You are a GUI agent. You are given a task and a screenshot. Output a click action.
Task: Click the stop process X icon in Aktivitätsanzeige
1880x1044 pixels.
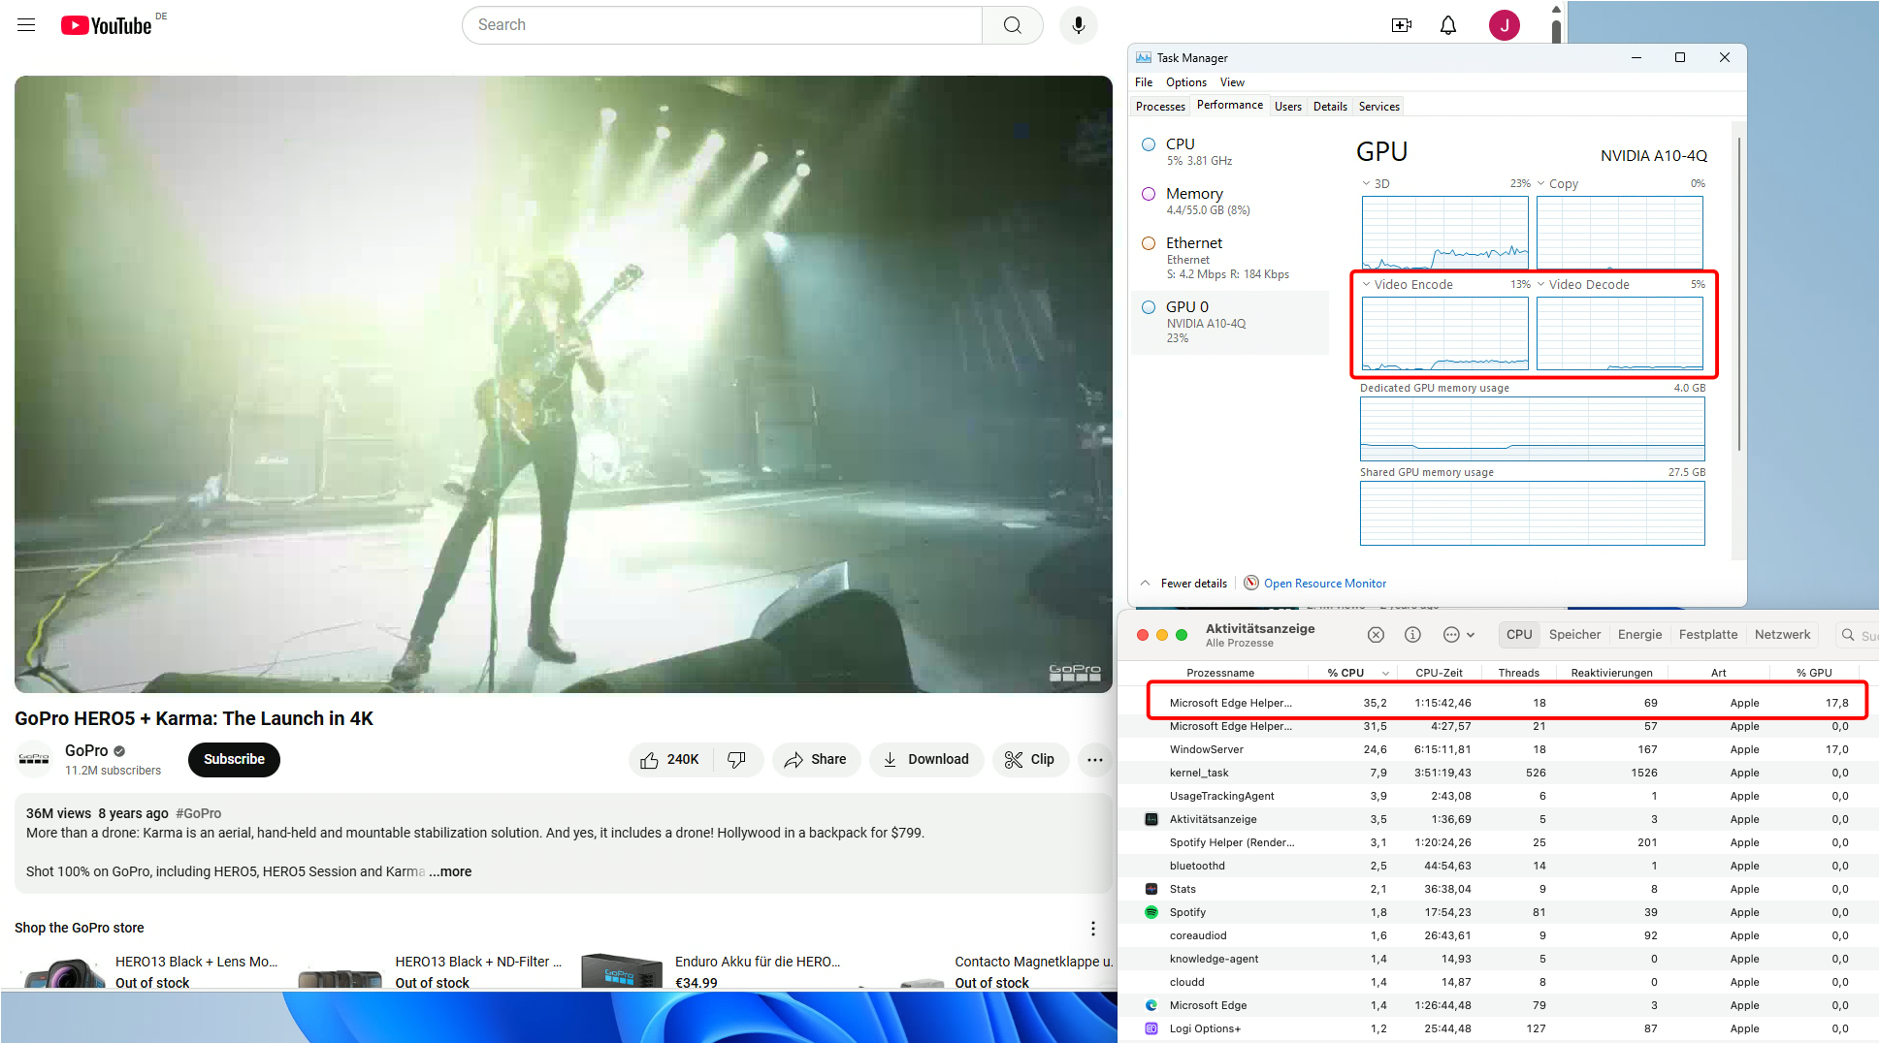click(x=1376, y=635)
